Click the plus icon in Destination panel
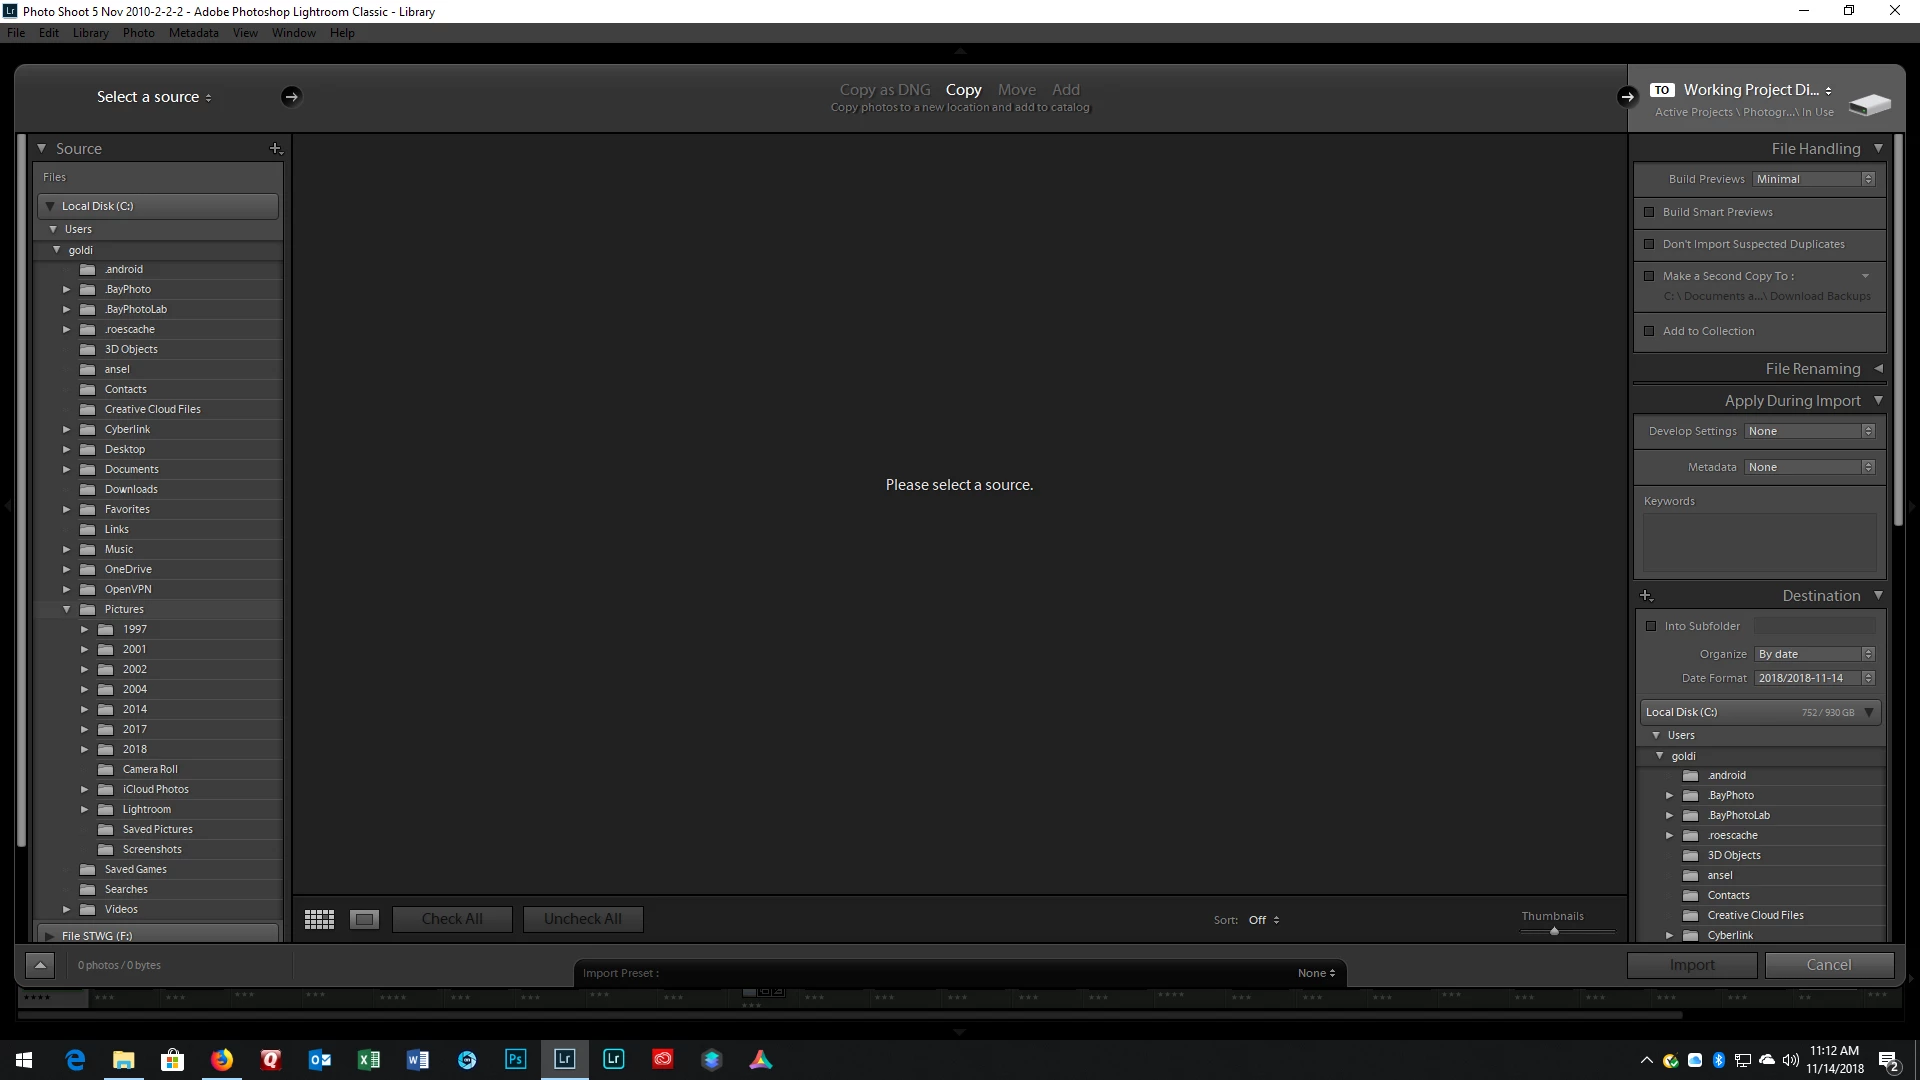This screenshot has width=1920, height=1080. 1646,596
